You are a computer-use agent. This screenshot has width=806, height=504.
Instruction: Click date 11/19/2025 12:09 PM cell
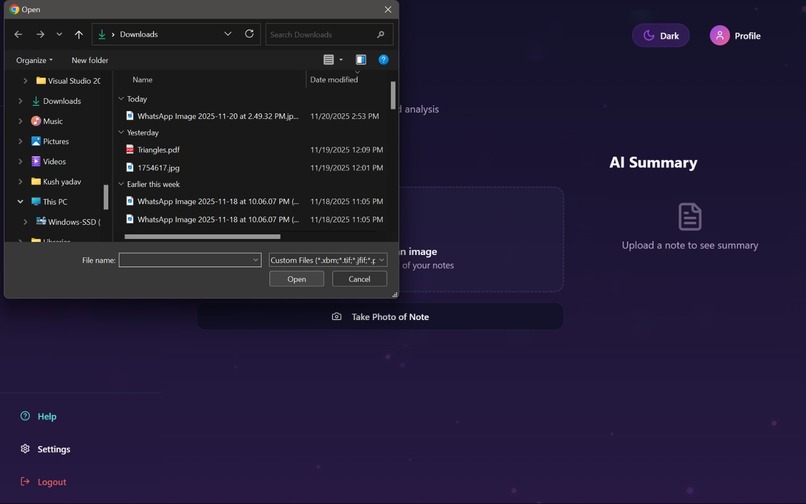(346, 150)
